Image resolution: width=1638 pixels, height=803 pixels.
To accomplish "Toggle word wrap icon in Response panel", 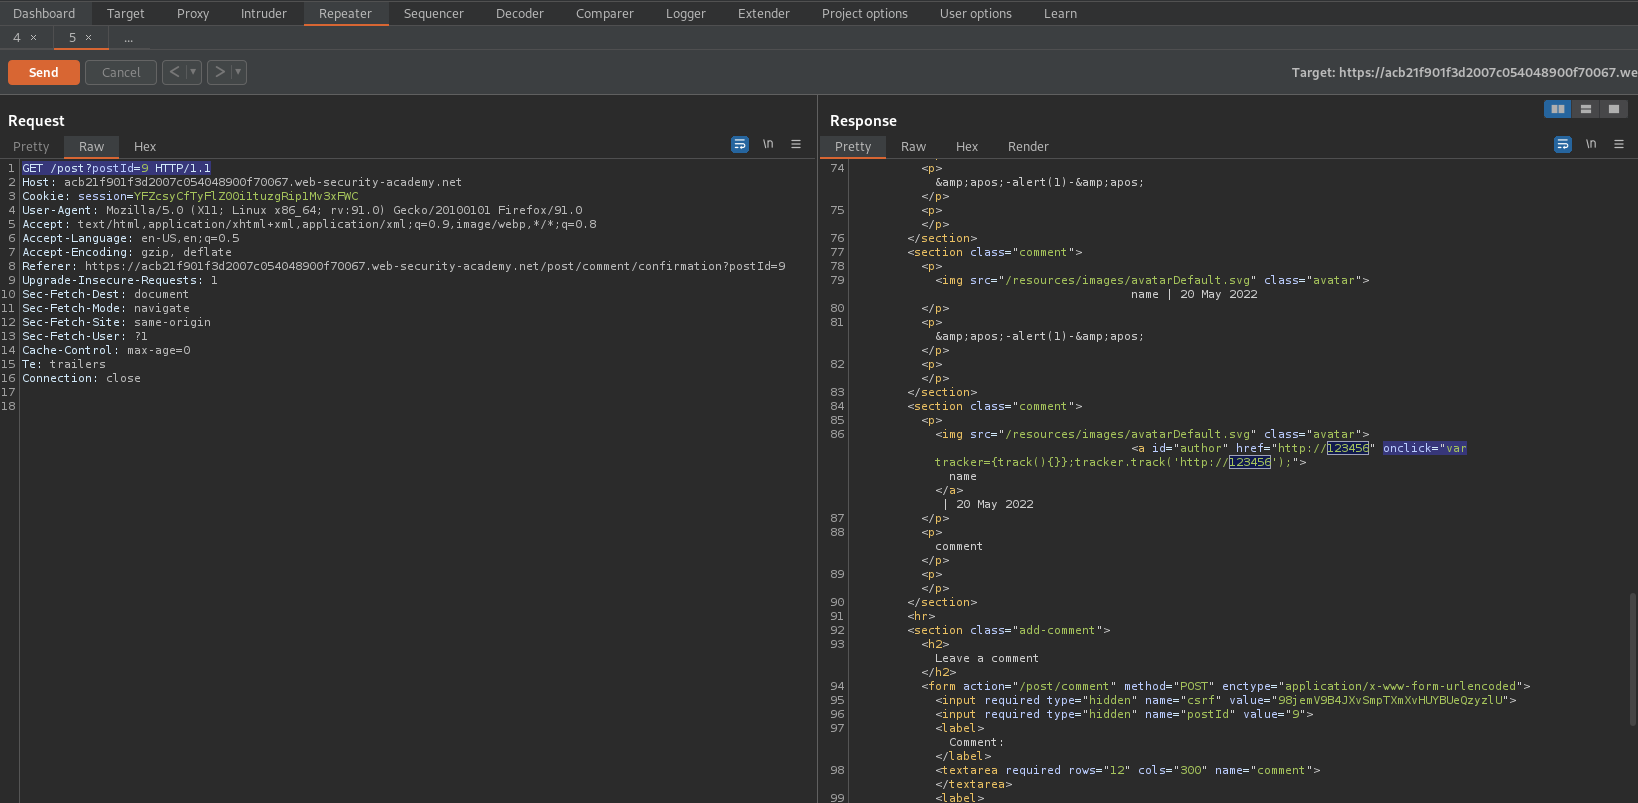I will [x=1563, y=144].
